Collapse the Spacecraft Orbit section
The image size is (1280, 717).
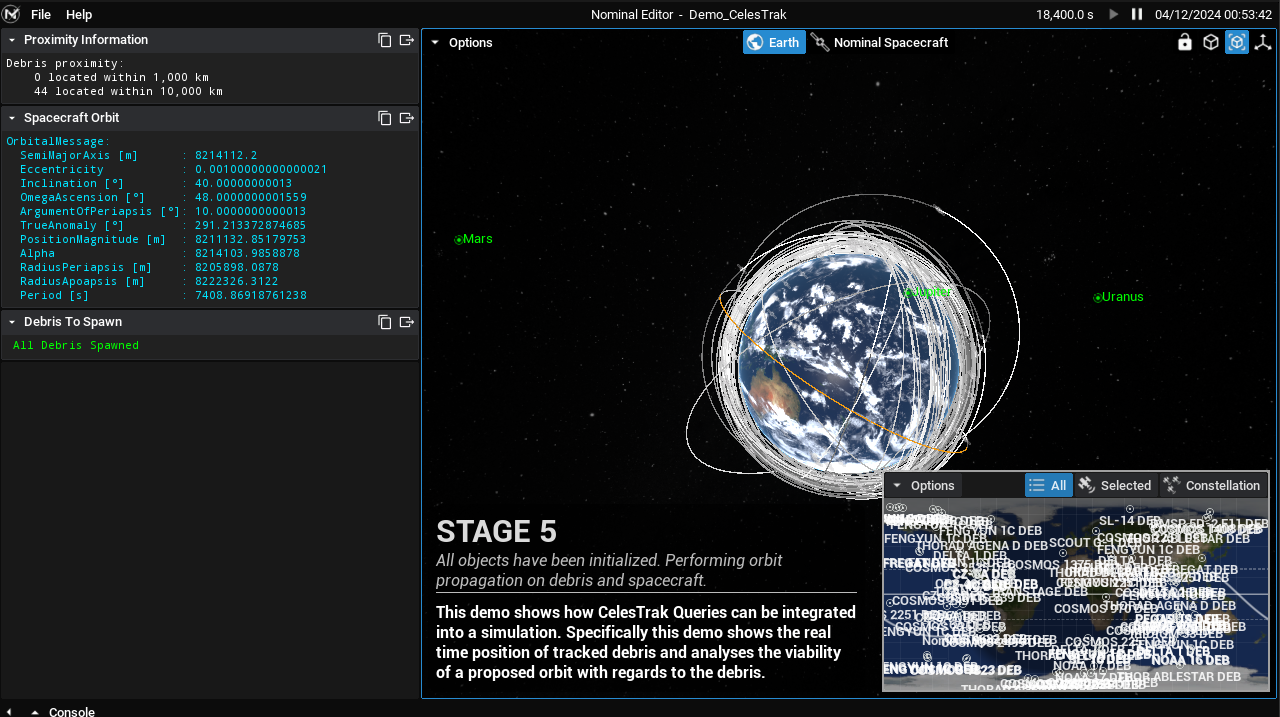(12, 118)
